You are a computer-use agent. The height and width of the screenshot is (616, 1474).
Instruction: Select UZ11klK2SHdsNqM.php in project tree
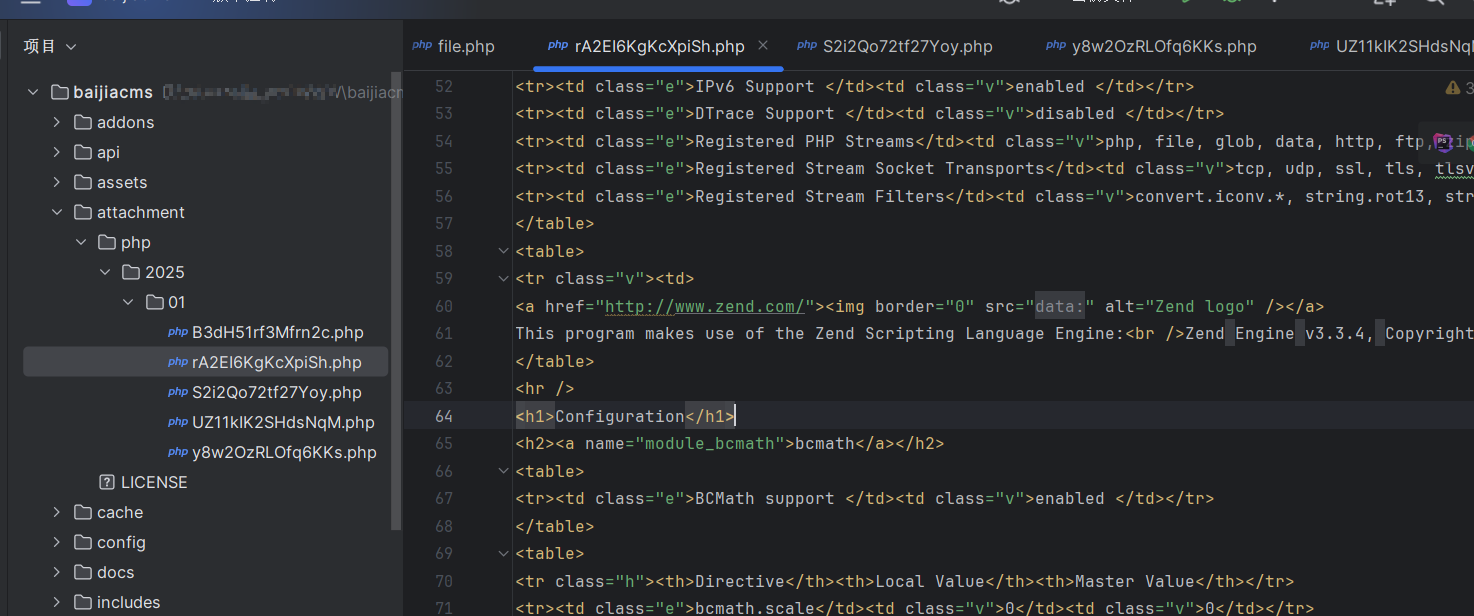pyautogui.click(x=283, y=422)
